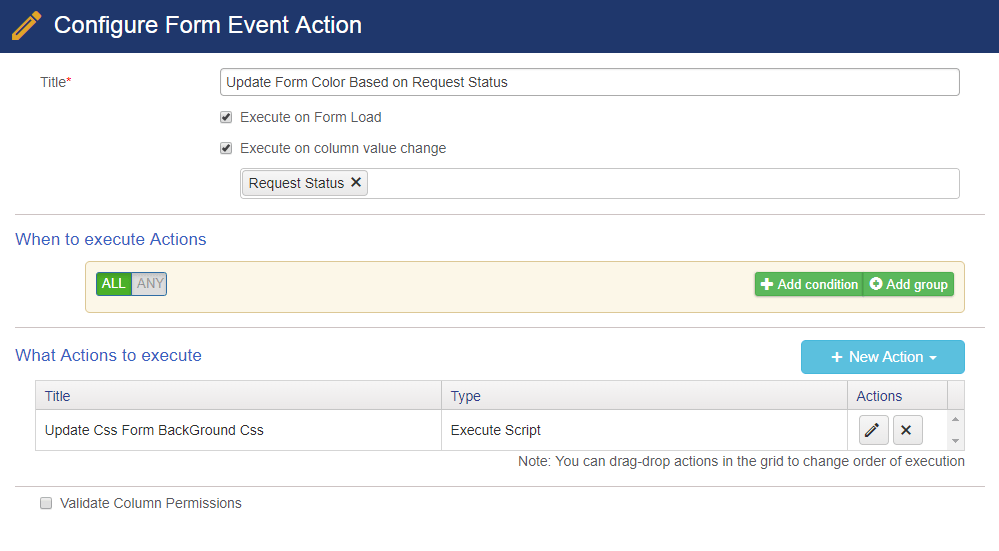
Task: Click the Title text field
Action: click(589, 82)
